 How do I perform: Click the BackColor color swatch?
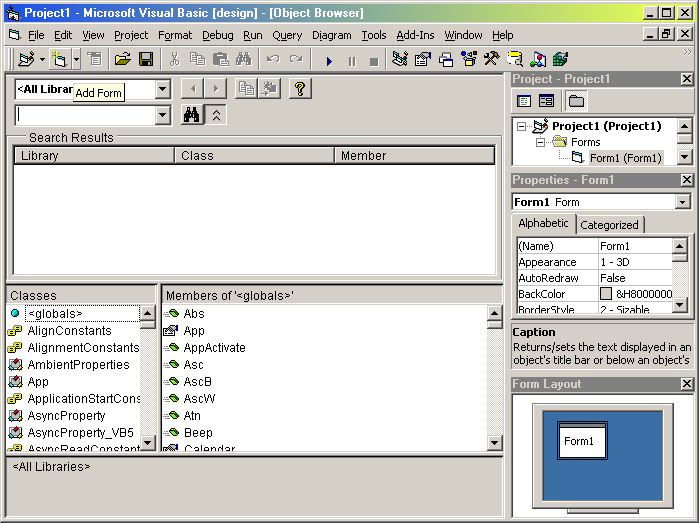[606, 293]
